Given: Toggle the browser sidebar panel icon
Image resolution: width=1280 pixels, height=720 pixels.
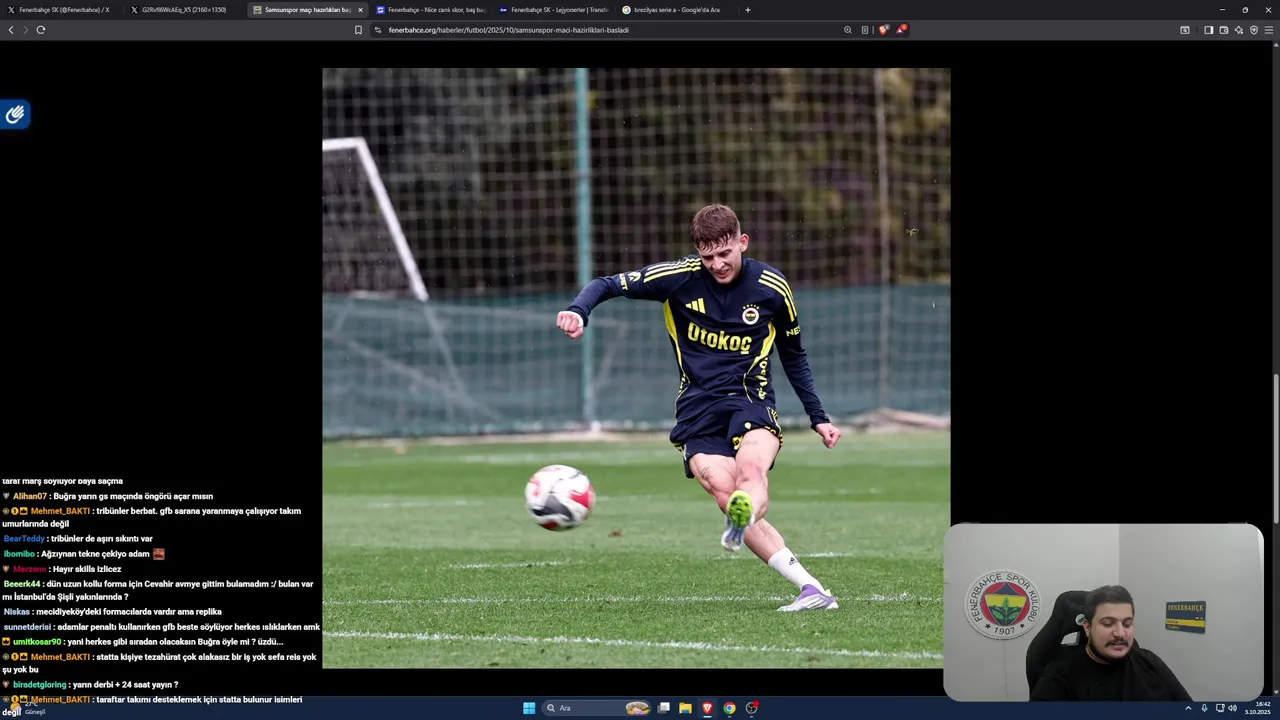Looking at the screenshot, I should (1208, 30).
